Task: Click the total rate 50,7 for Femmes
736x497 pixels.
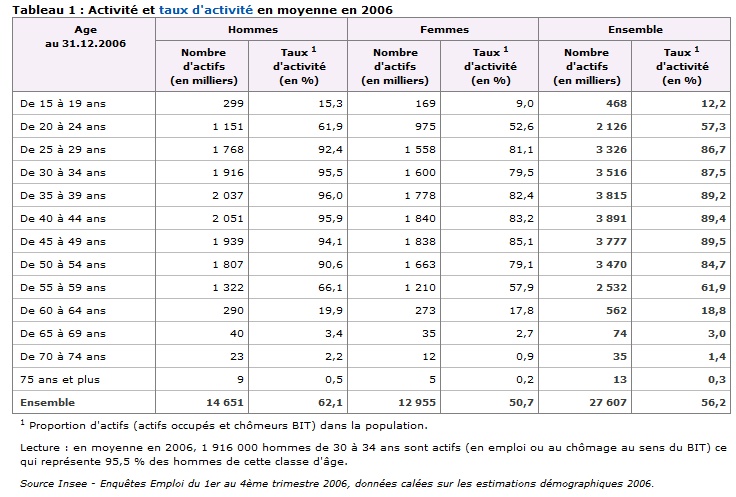Action: [521, 403]
